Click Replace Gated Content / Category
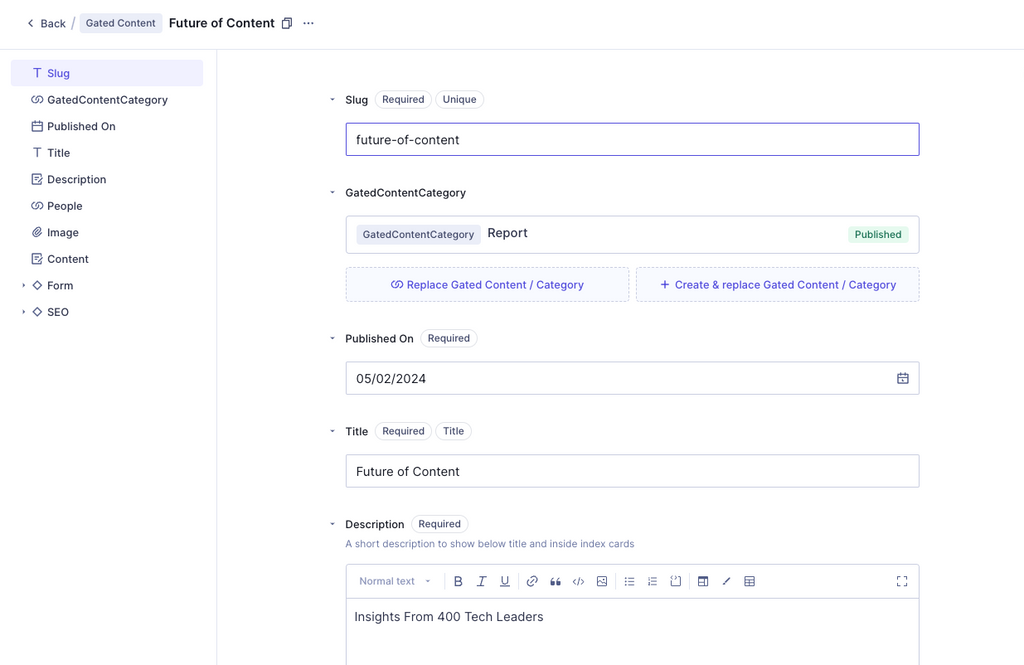1024x665 pixels. [x=487, y=285]
